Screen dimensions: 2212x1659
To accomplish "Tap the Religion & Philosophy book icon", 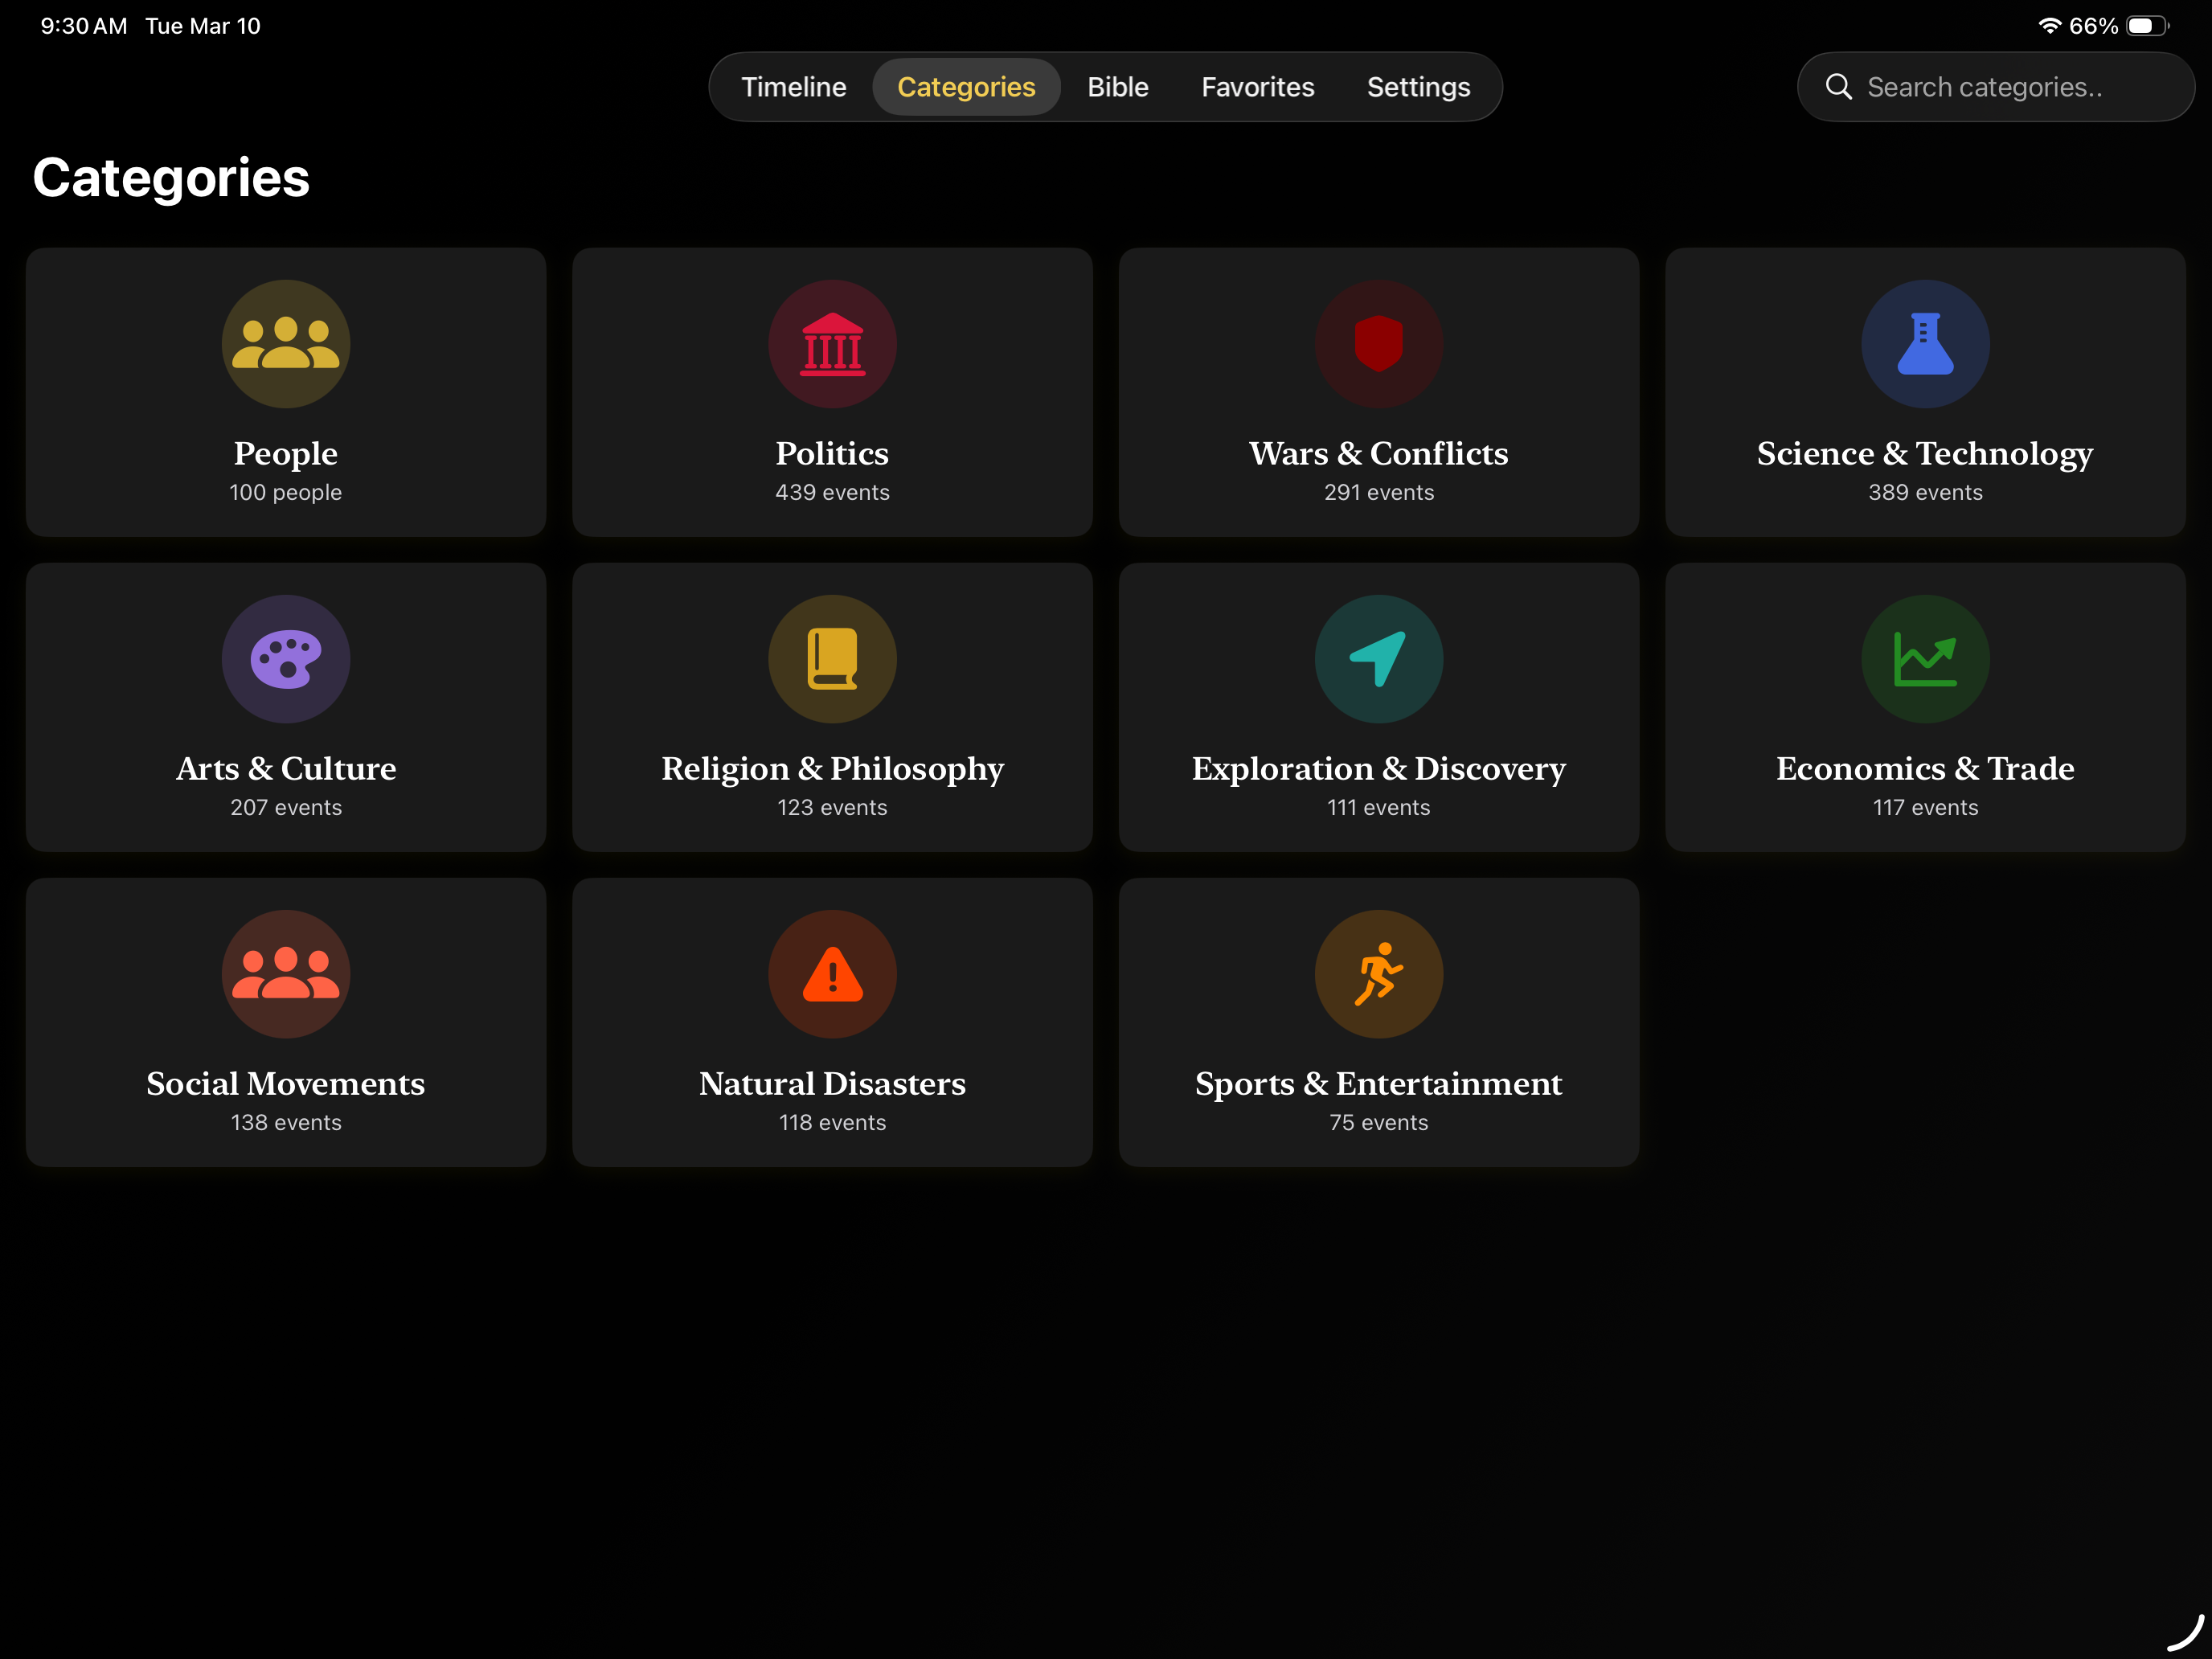I will (832, 659).
